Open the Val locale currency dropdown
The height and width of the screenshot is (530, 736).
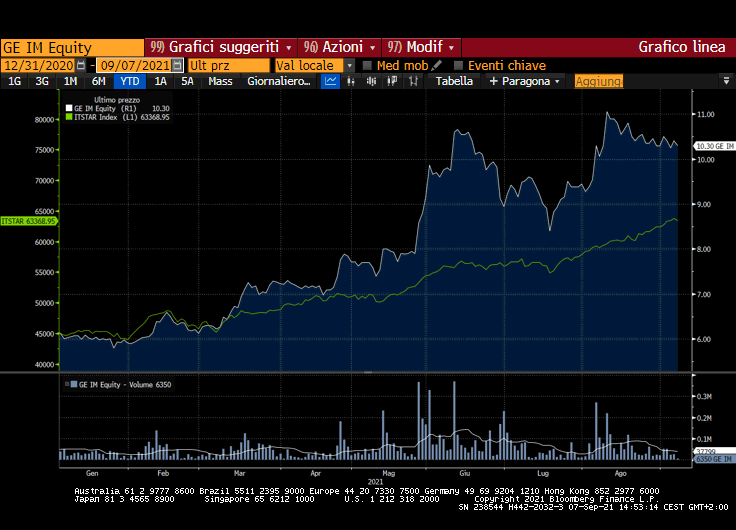[x=349, y=65]
